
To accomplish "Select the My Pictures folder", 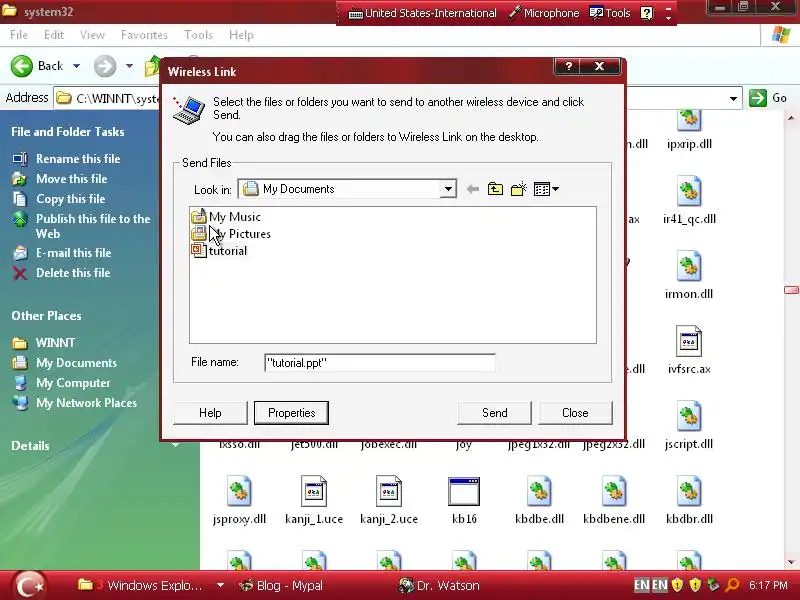I will (x=231, y=234).
